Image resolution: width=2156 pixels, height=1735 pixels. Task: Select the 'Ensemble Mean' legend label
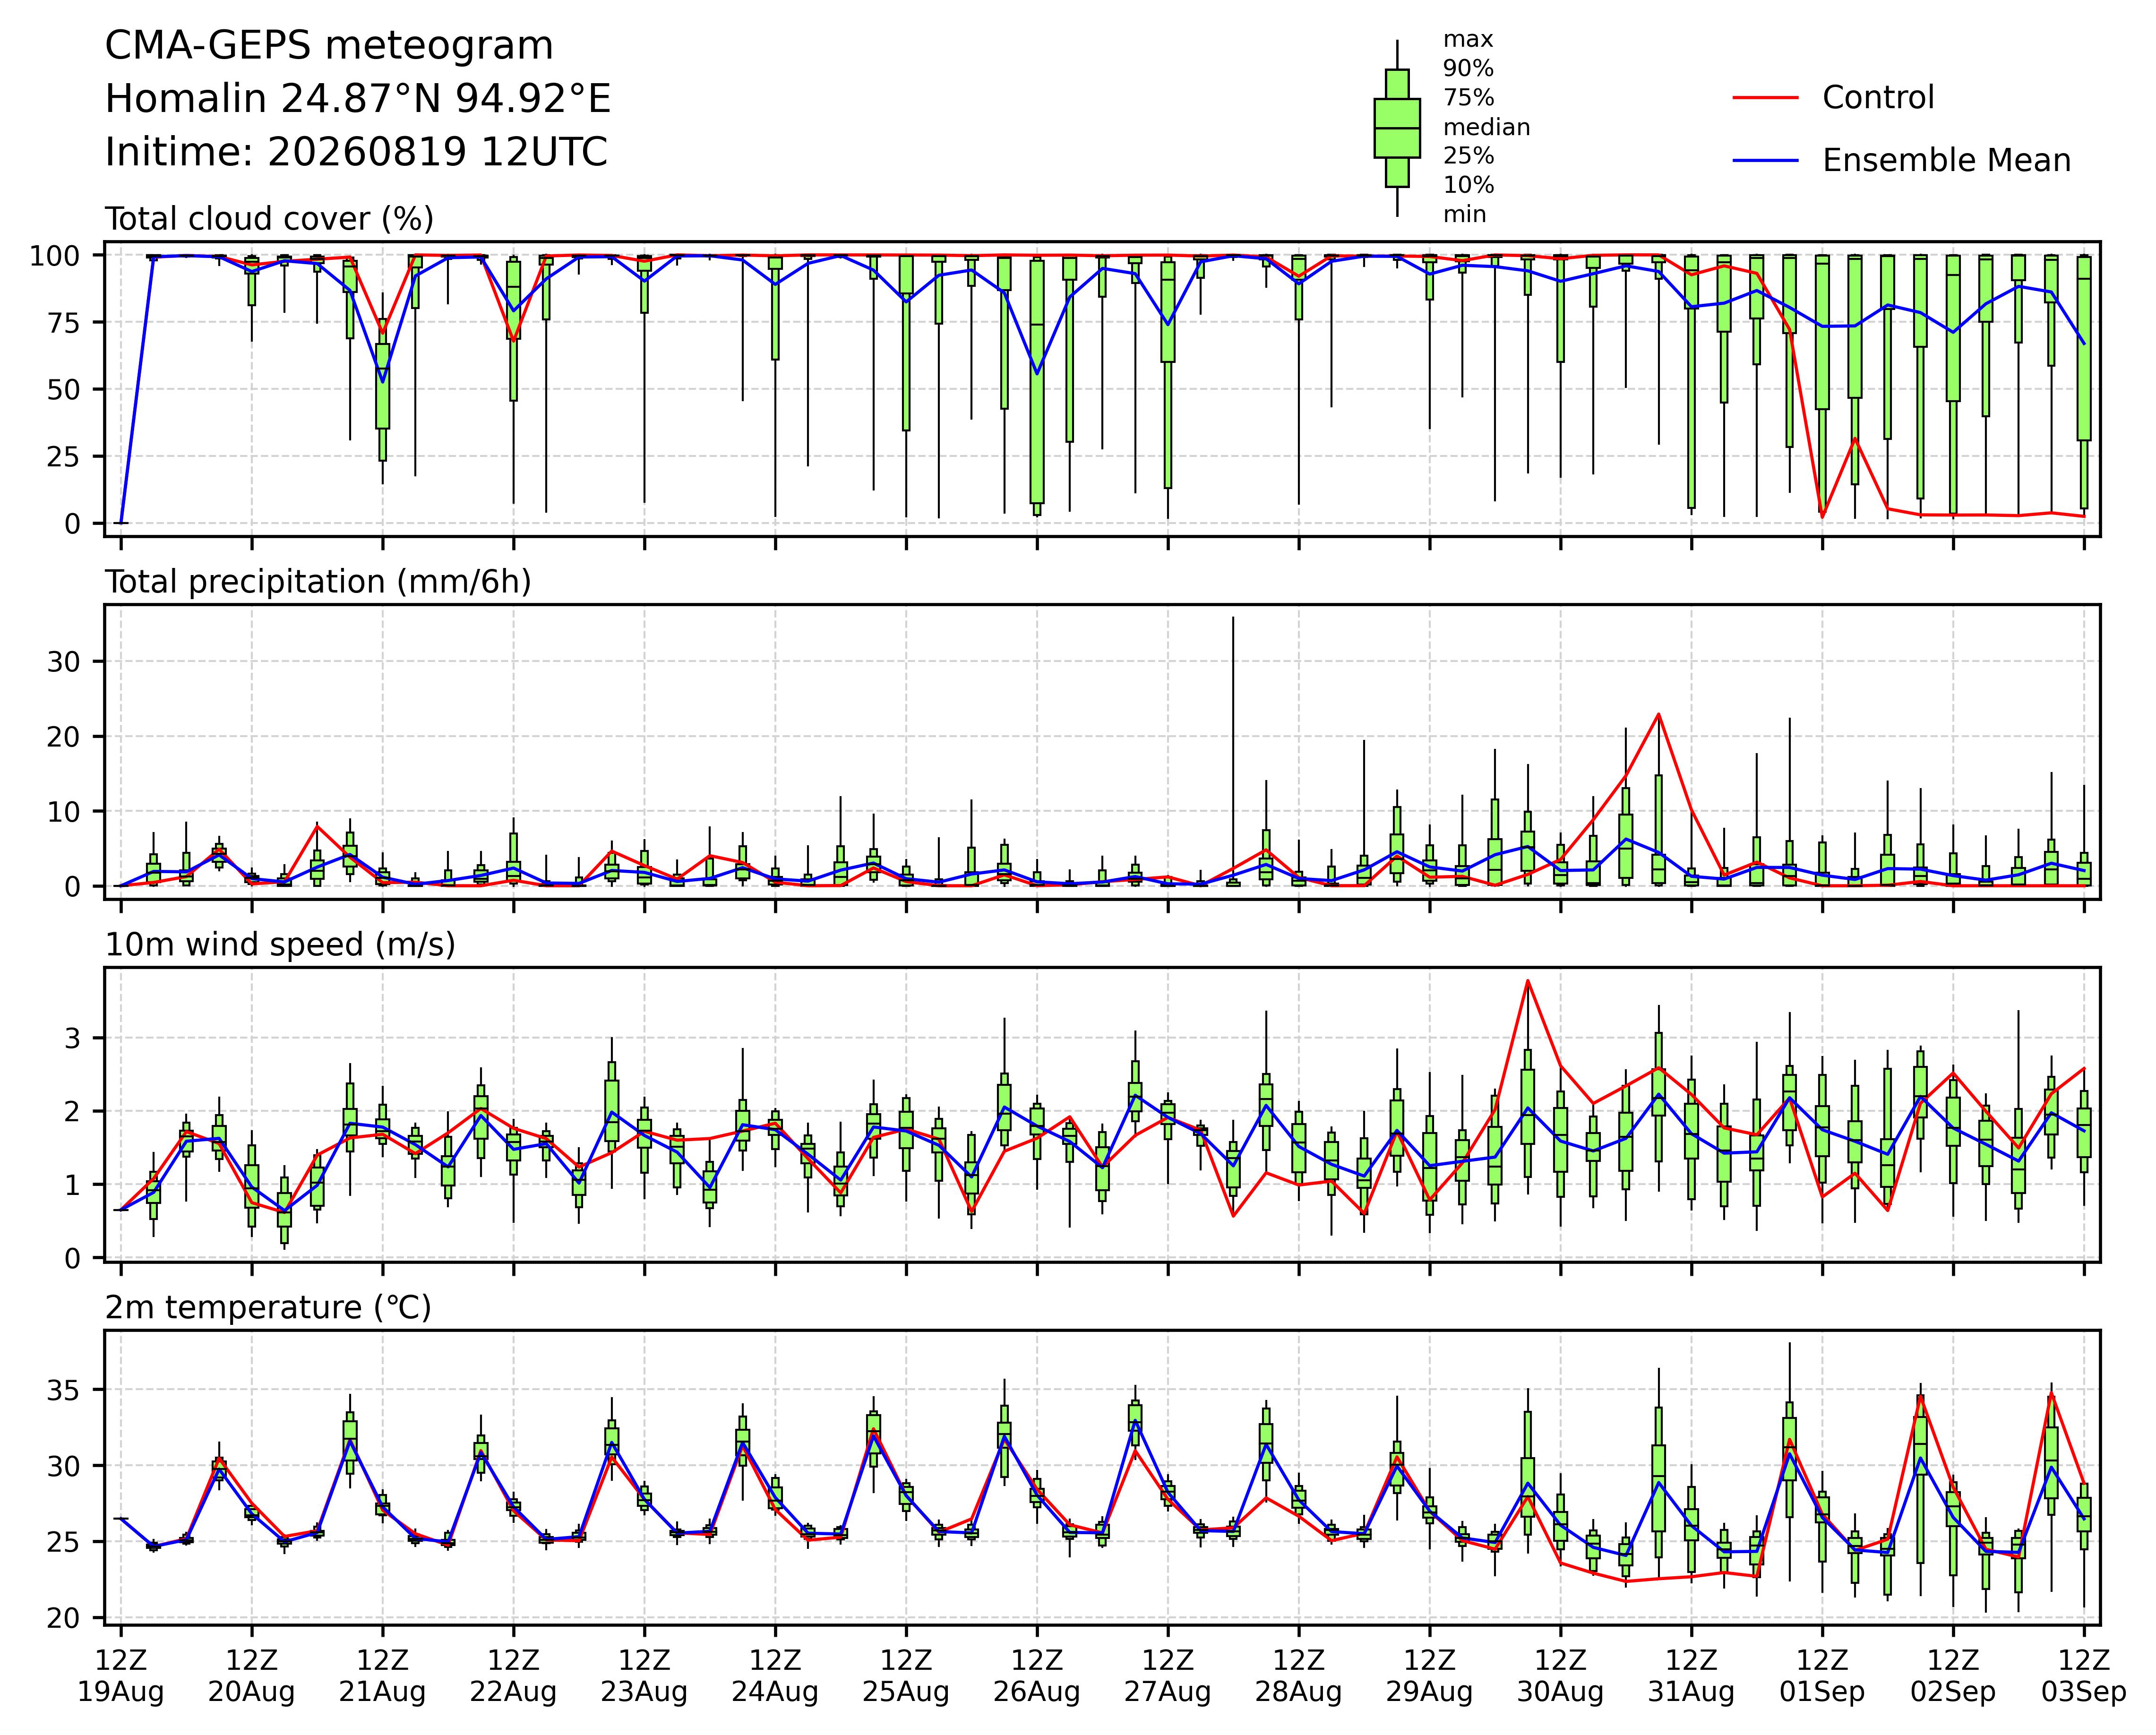[1946, 161]
